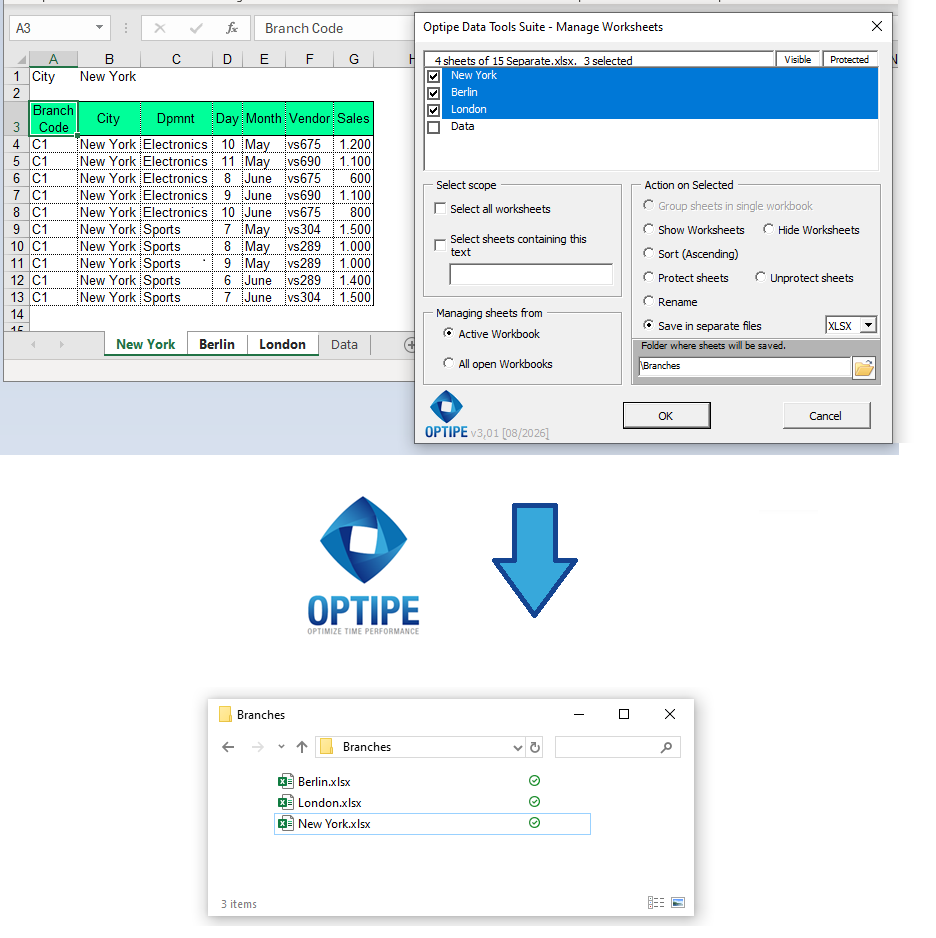Click sync status check next to London.xlsx

pos(535,801)
